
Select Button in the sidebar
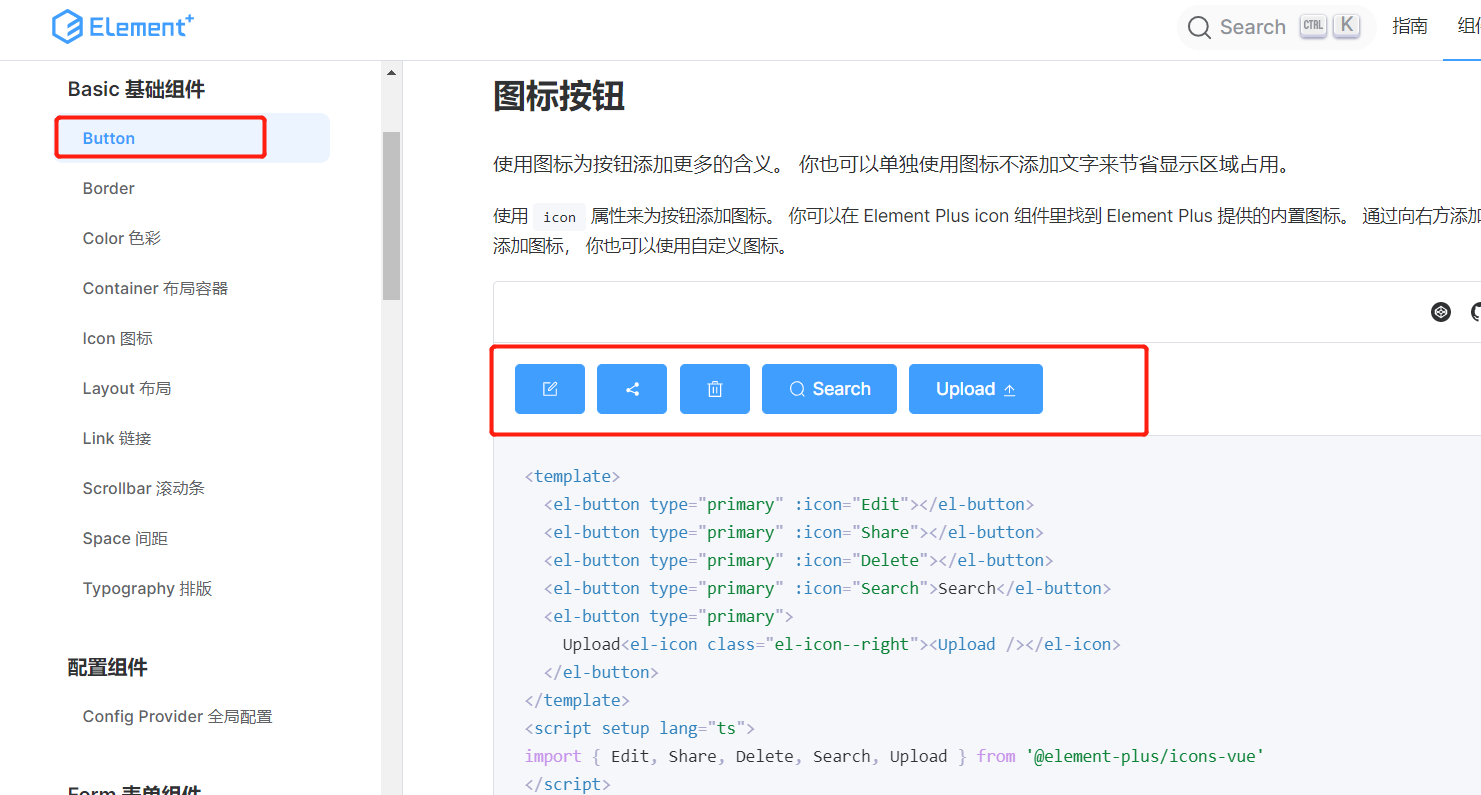[x=109, y=138]
